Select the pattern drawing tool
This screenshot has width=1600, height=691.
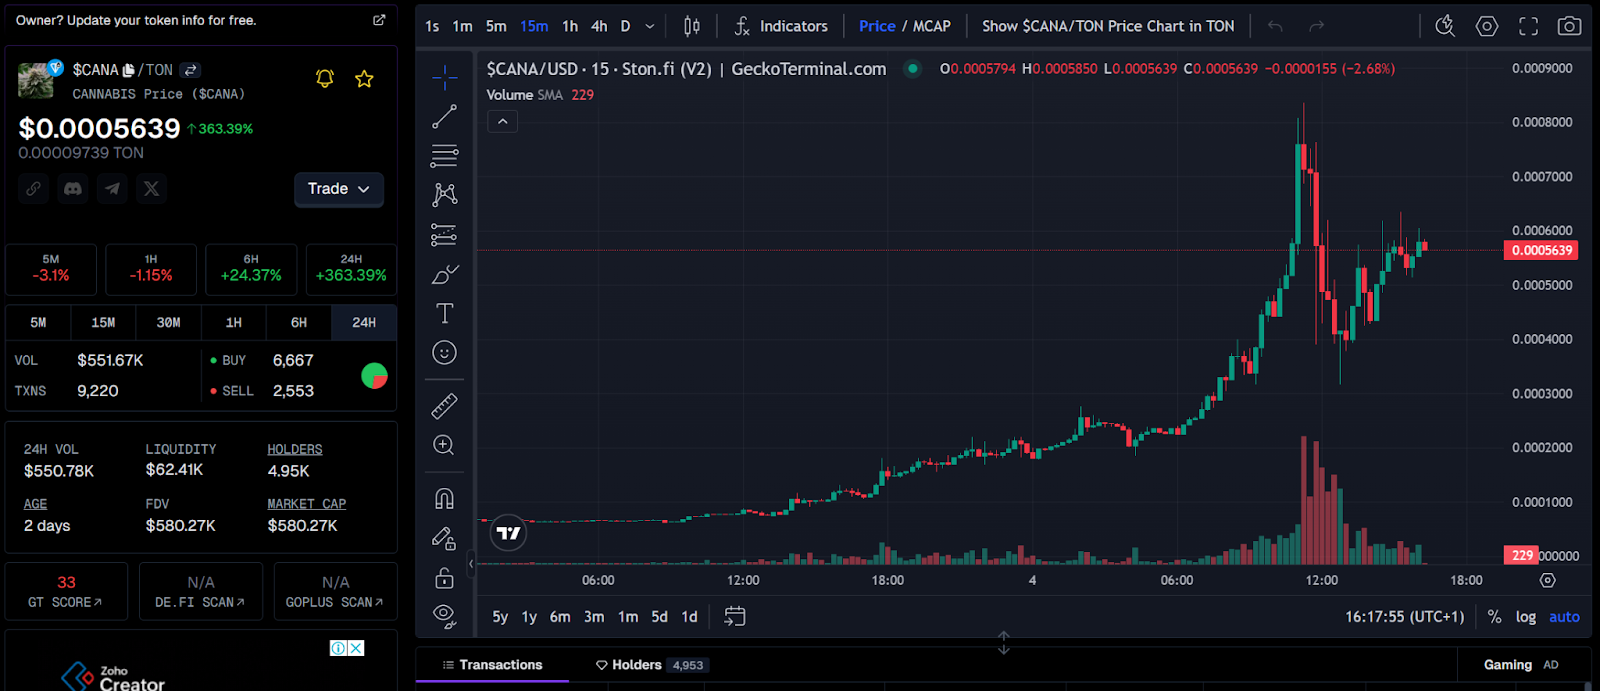coord(444,194)
